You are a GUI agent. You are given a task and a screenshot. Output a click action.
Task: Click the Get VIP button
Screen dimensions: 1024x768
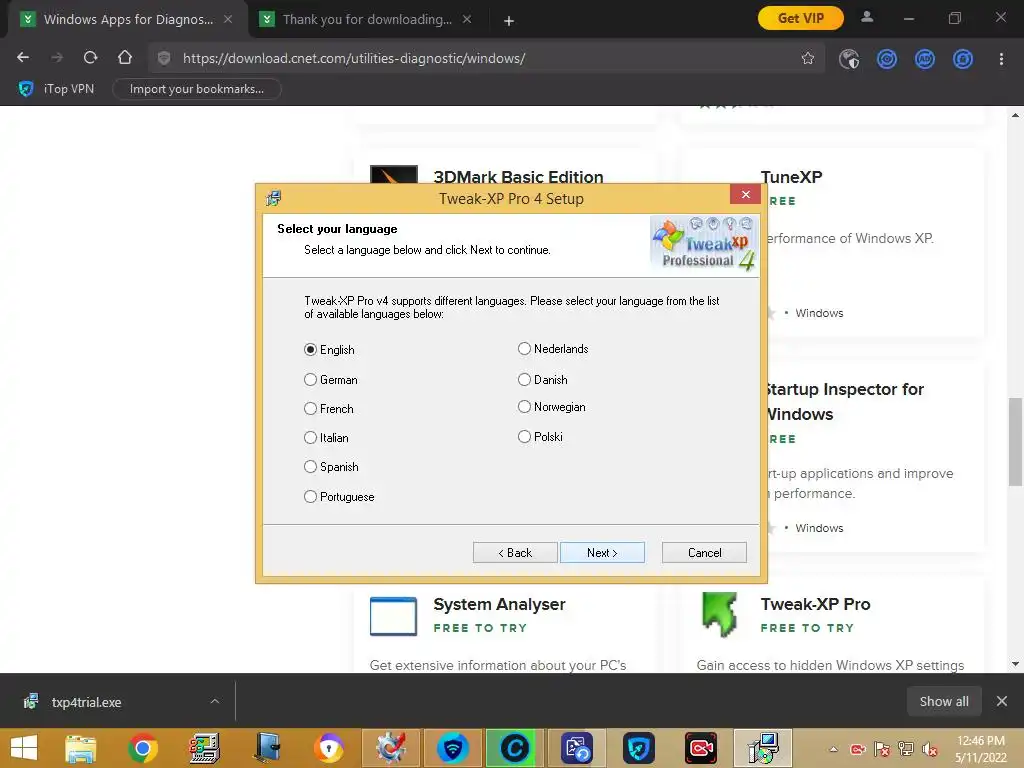801,18
